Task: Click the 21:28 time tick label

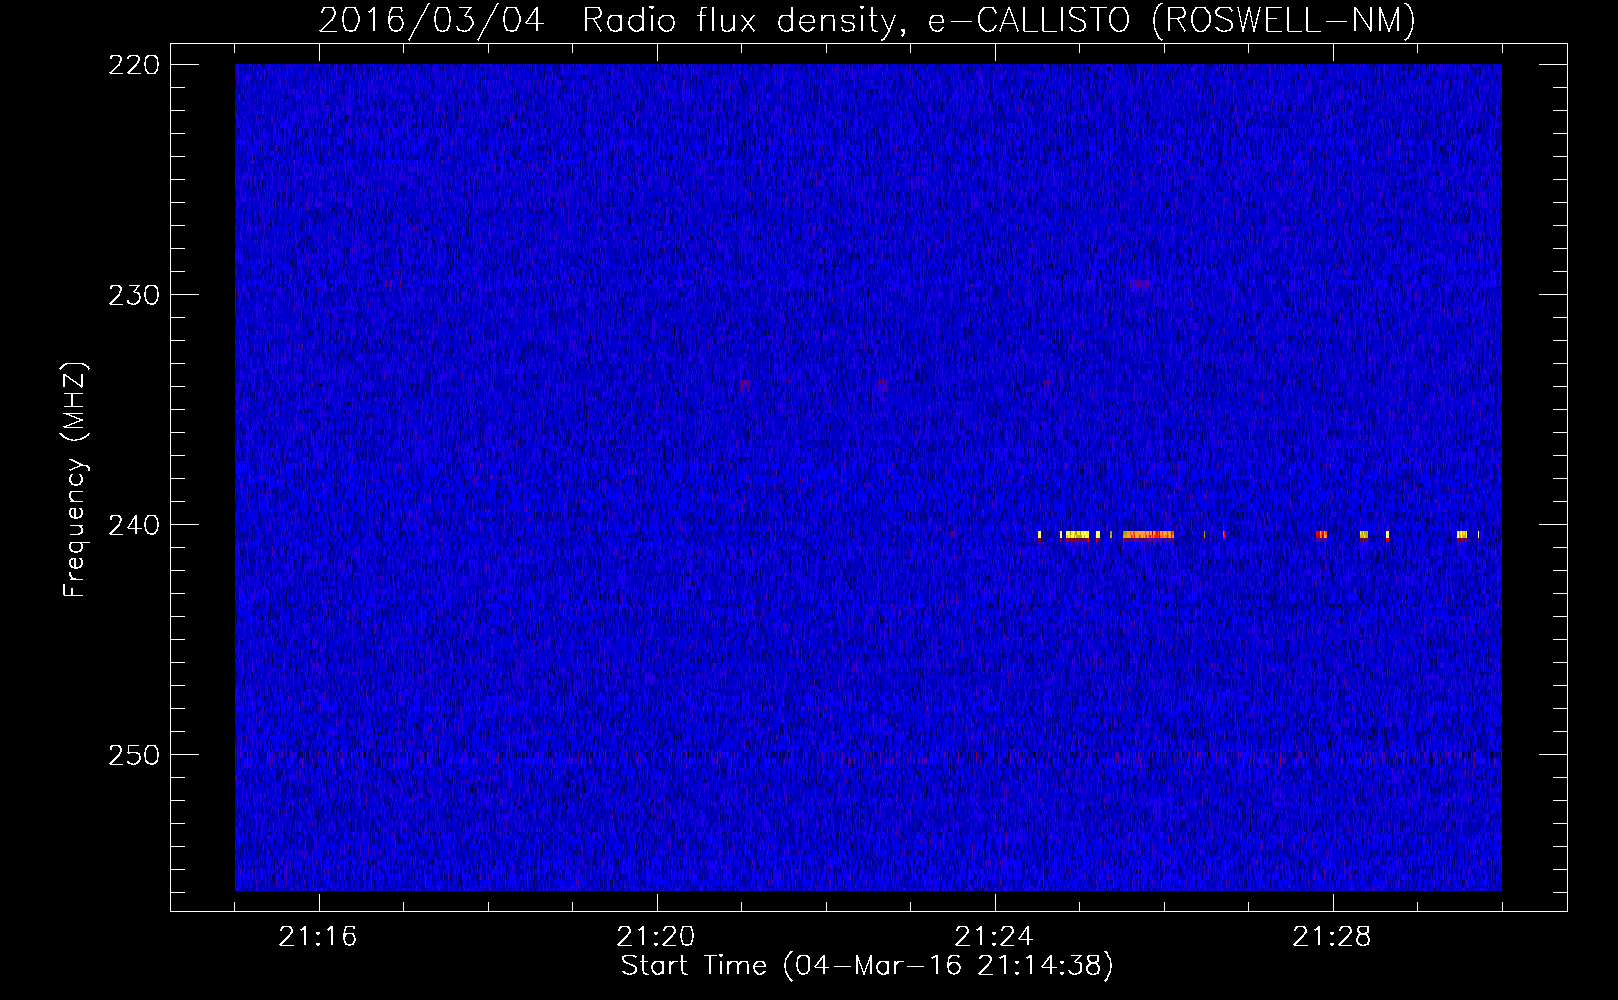Action: pos(1332,937)
